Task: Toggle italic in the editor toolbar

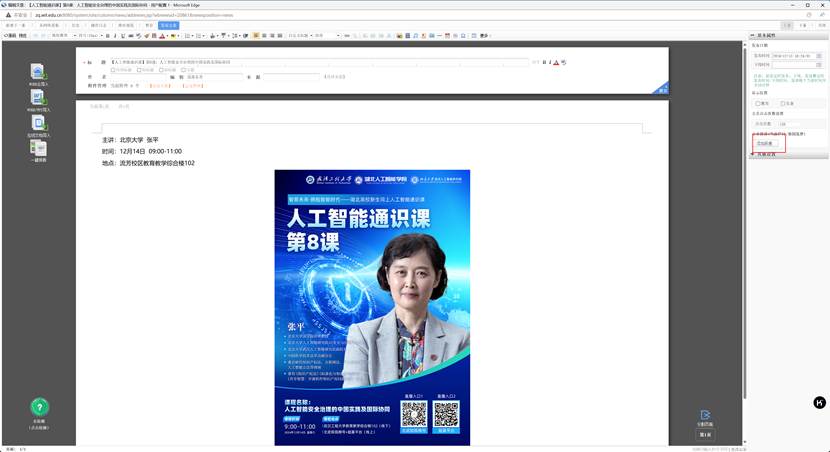Action: [x=115, y=35]
